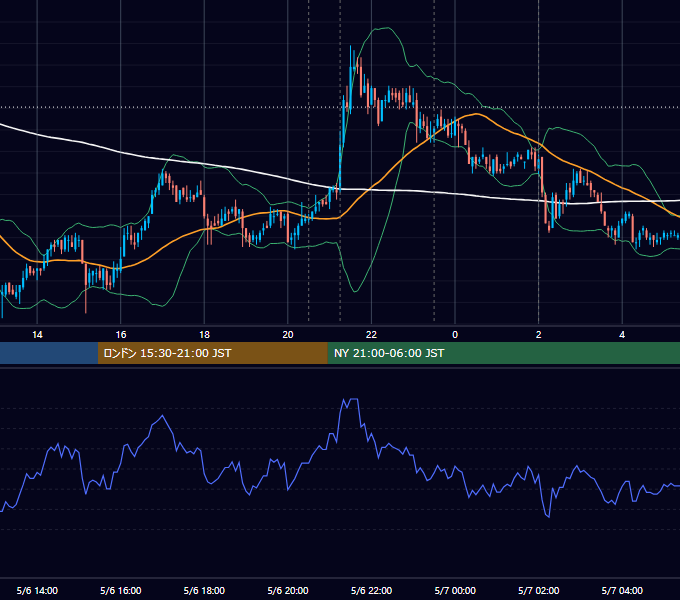
Task: Click the 0 hour label on time axis
Action: pyautogui.click(x=455, y=335)
